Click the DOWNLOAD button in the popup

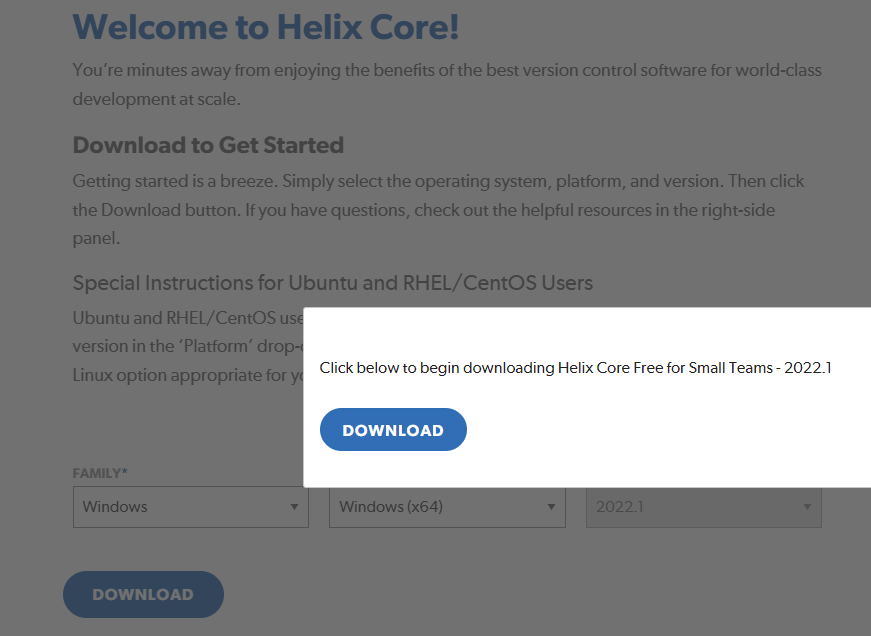pos(393,430)
